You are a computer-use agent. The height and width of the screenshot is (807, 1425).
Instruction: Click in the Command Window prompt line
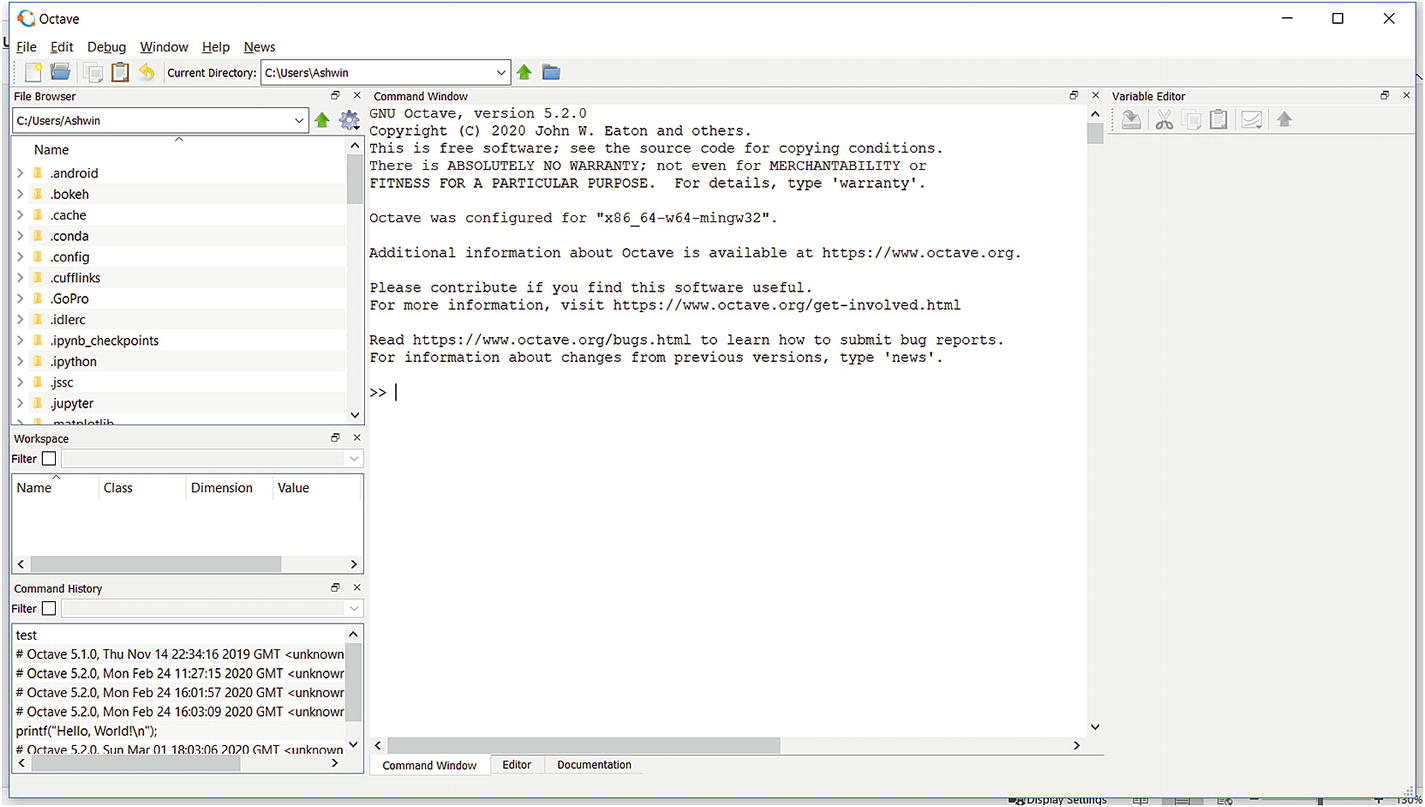click(x=728, y=392)
